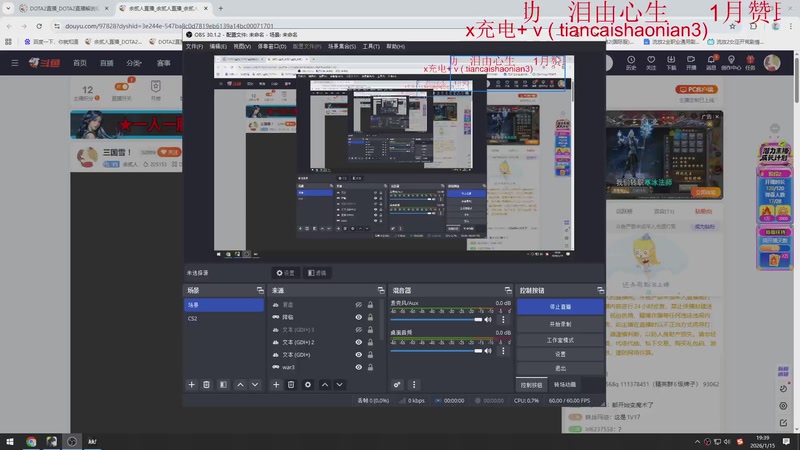800x450 pixels.
Task: Click Chrome icon in Windows taskbar
Action: (x=31, y=442)
